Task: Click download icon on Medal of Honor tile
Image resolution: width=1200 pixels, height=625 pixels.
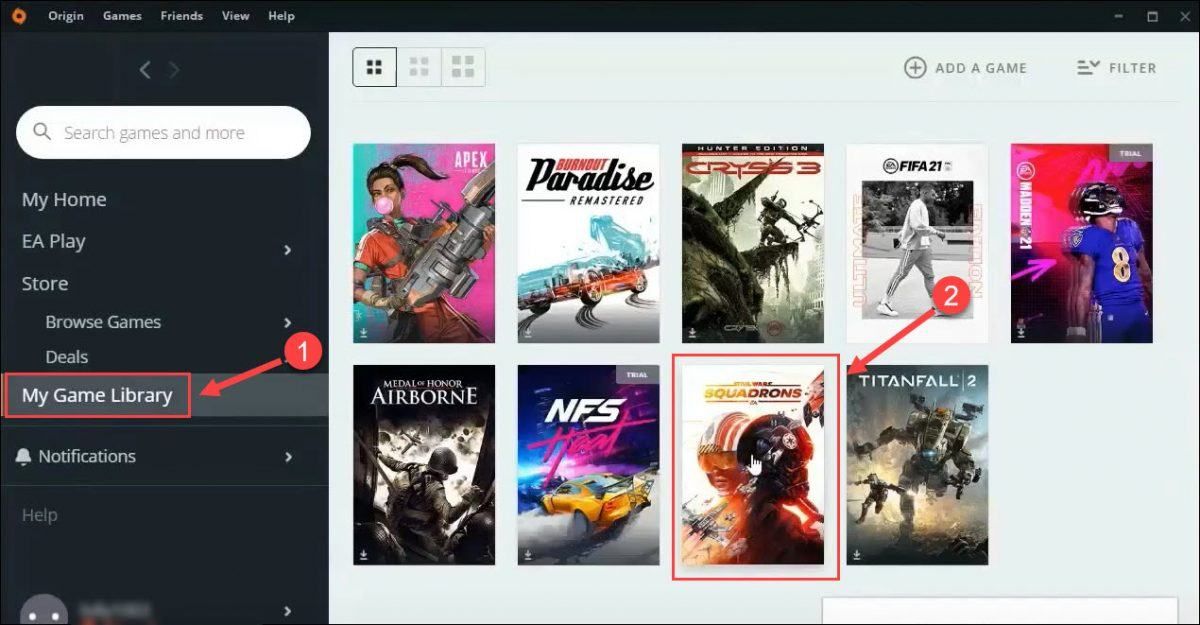Action: (365, 553)
